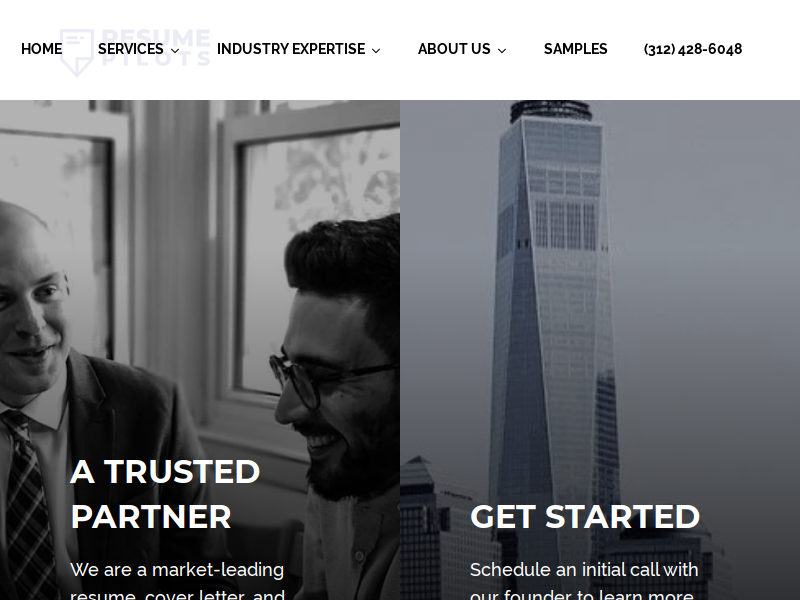Open the SAMPLES page link

pos(576,49)
